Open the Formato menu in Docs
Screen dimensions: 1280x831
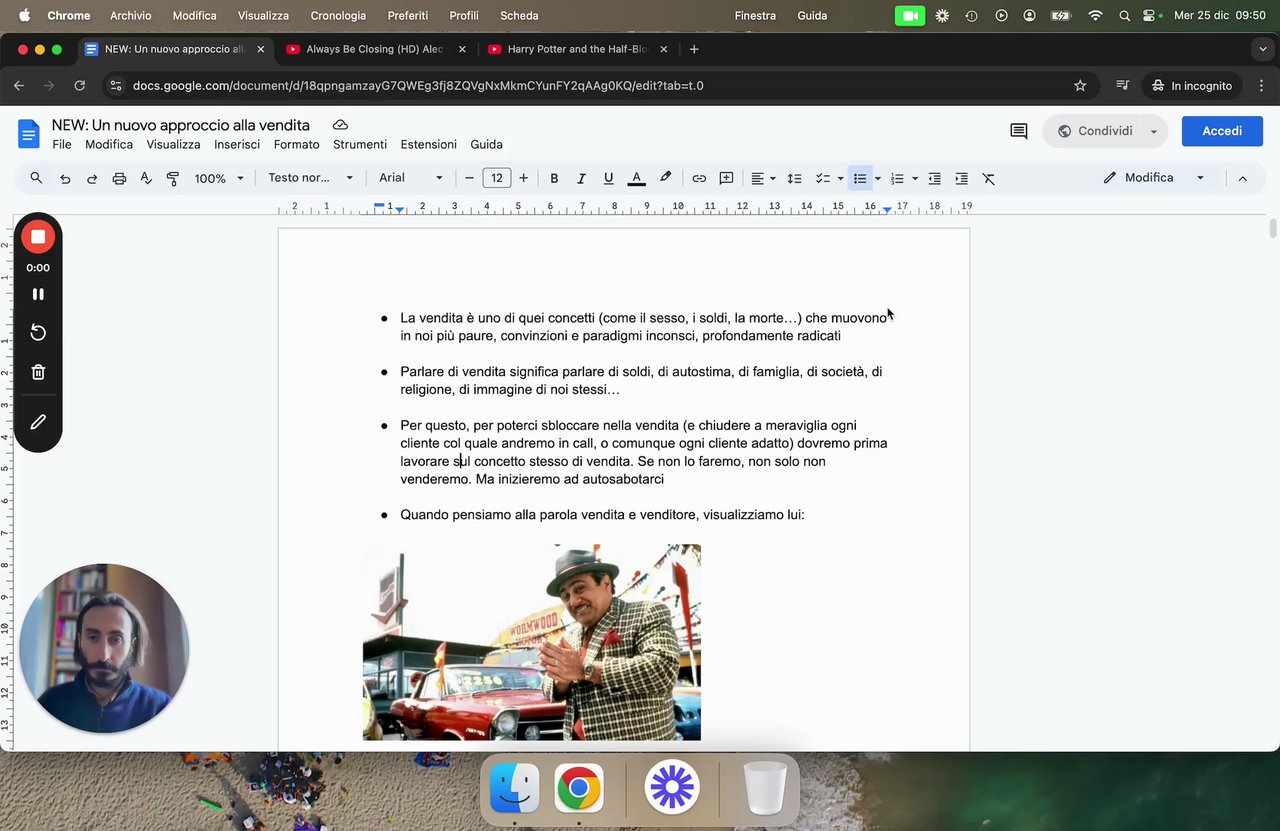click(x=297, y=144)
